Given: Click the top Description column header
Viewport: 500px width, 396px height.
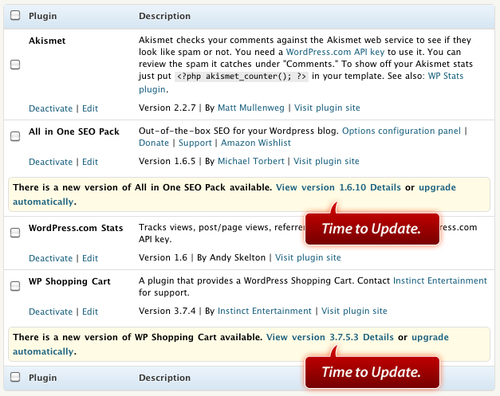Looking at the screenshot, I should pyautogui.click(x=165, y=16).
